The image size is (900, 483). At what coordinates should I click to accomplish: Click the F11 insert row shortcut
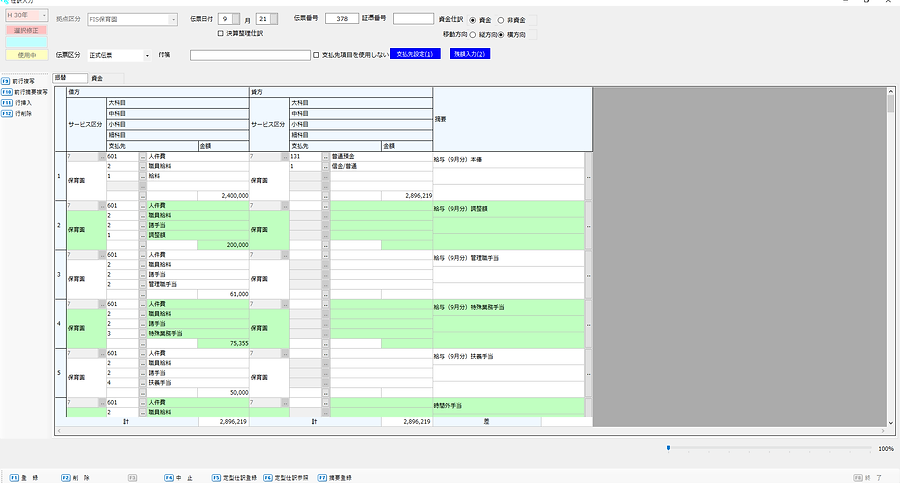point(17,103)
